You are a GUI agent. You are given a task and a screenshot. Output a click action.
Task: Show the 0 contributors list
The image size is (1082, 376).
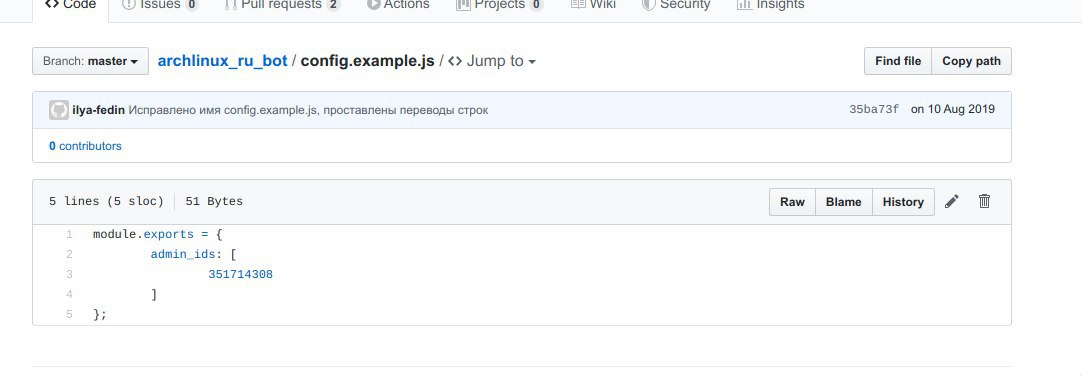click(85, 146)
